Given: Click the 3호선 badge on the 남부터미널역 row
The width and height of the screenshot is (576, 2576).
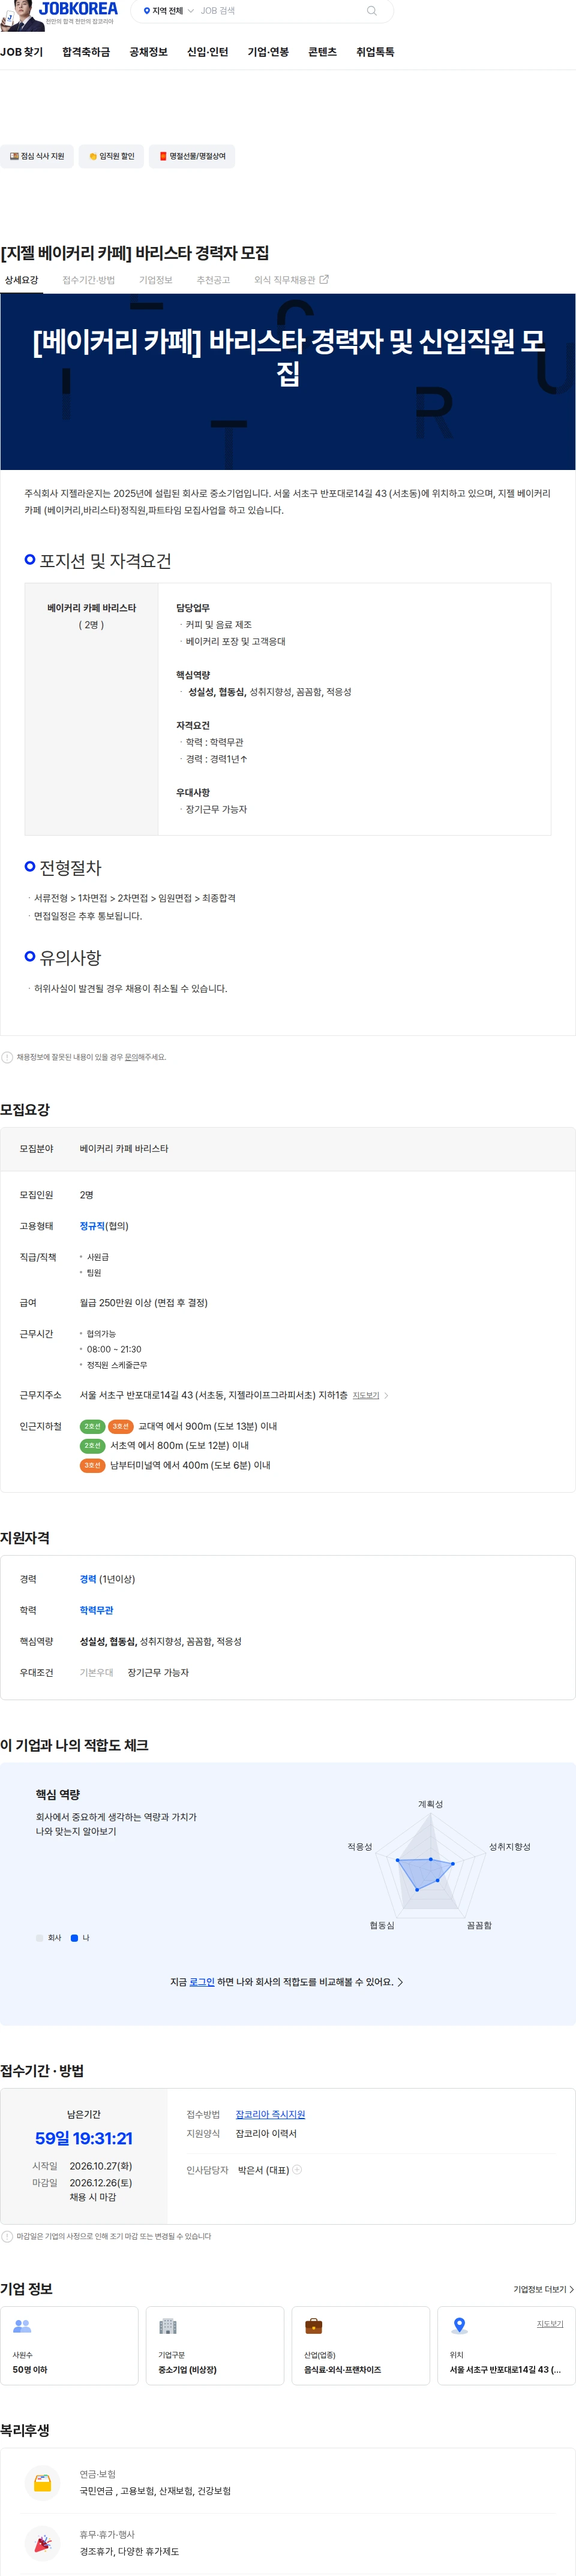Looking at the screenshot, I should pos(92,1465).
